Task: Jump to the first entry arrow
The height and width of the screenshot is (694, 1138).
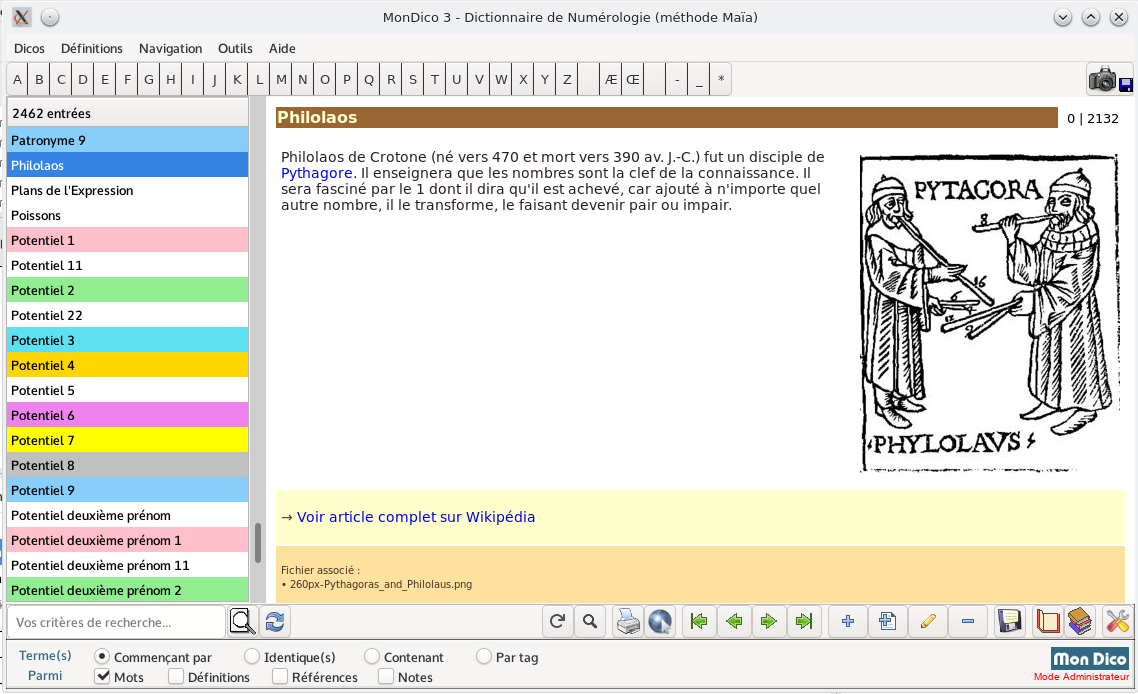Action: pos(699,622)
